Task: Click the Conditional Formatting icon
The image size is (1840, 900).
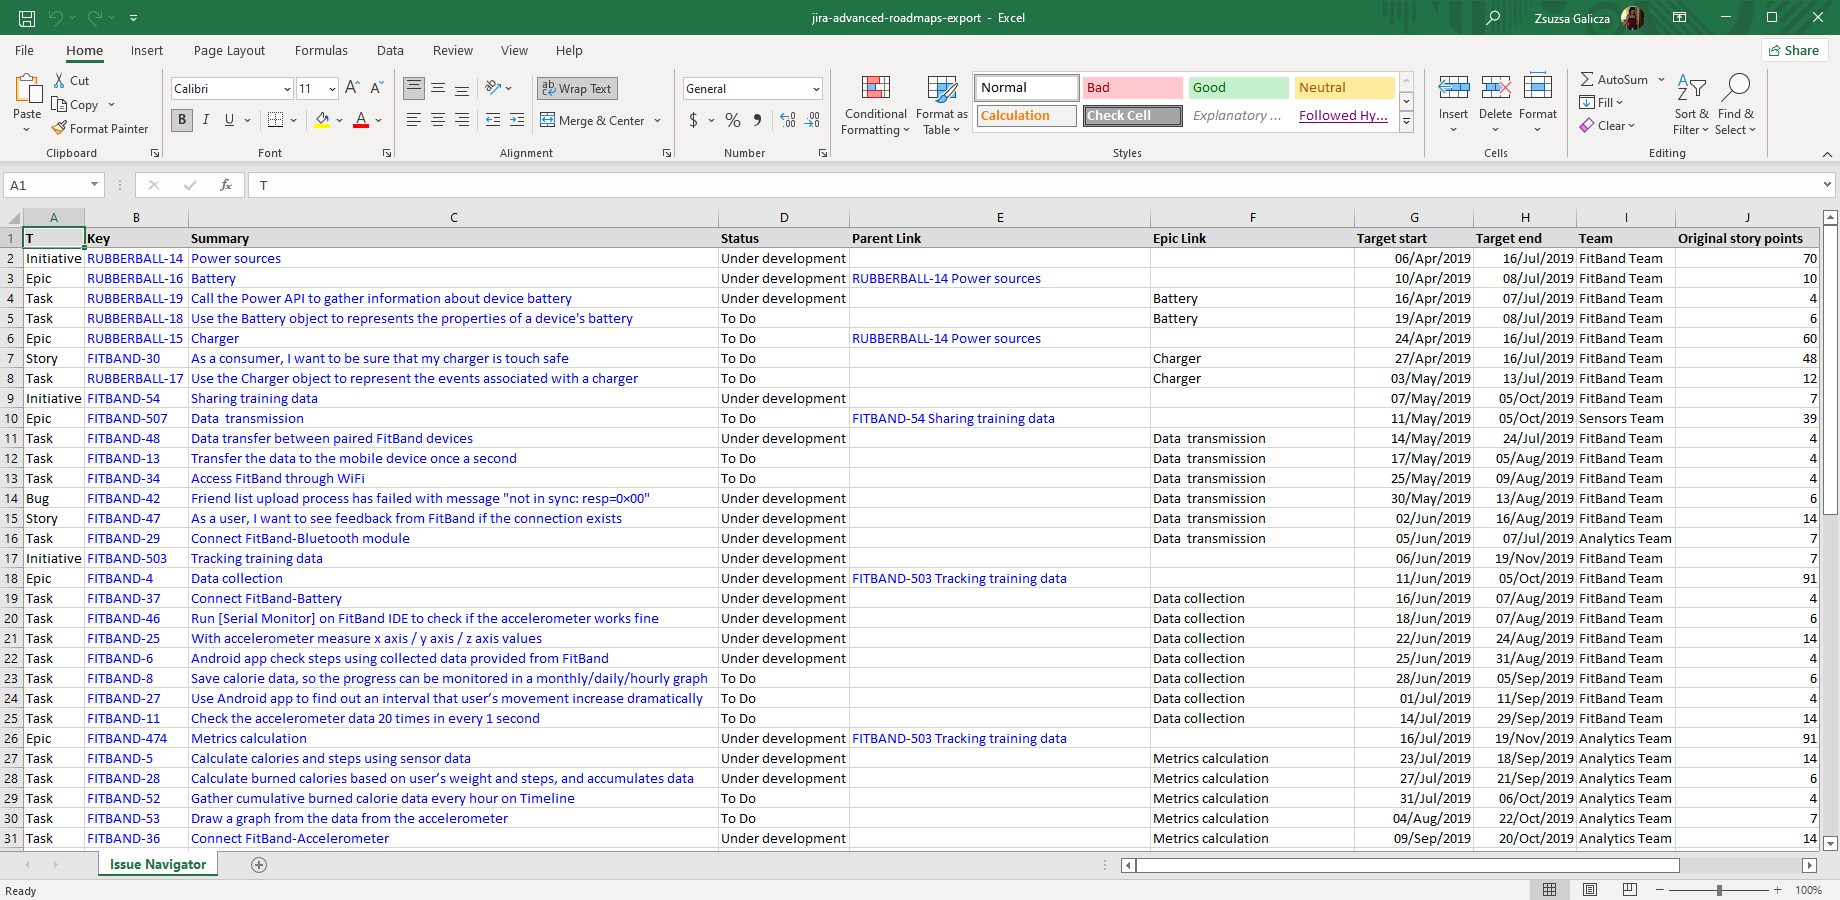Action: [x=875, y=89]
